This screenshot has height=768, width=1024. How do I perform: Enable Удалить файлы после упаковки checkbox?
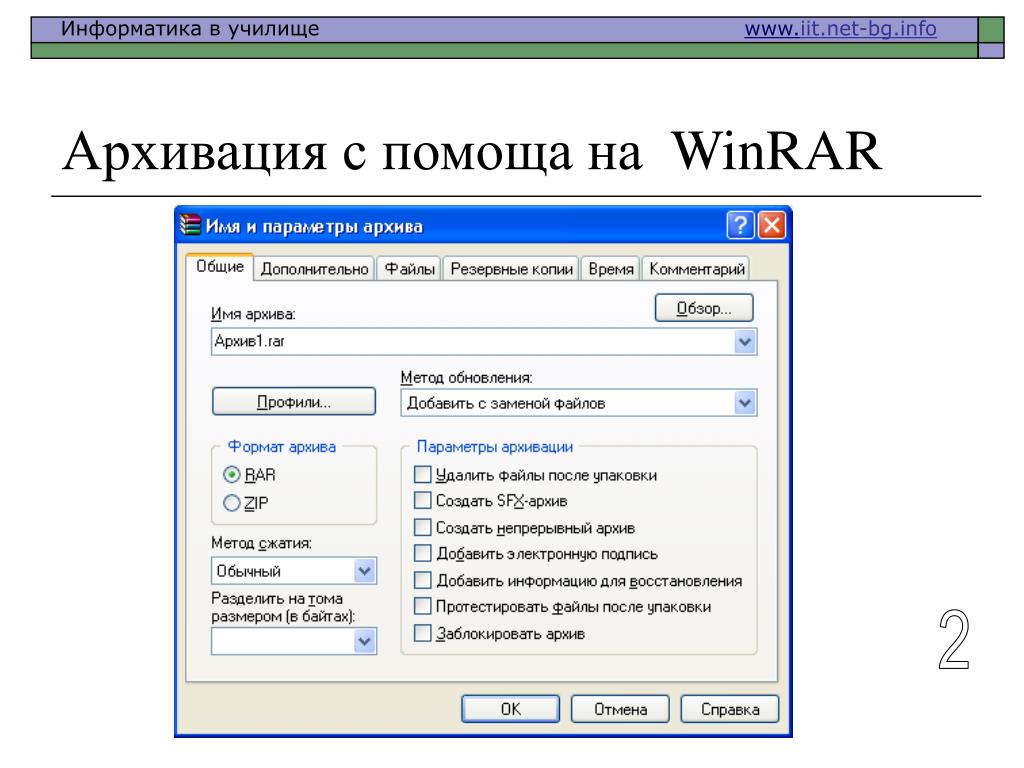pyautogui.click(x=423, y=474)
